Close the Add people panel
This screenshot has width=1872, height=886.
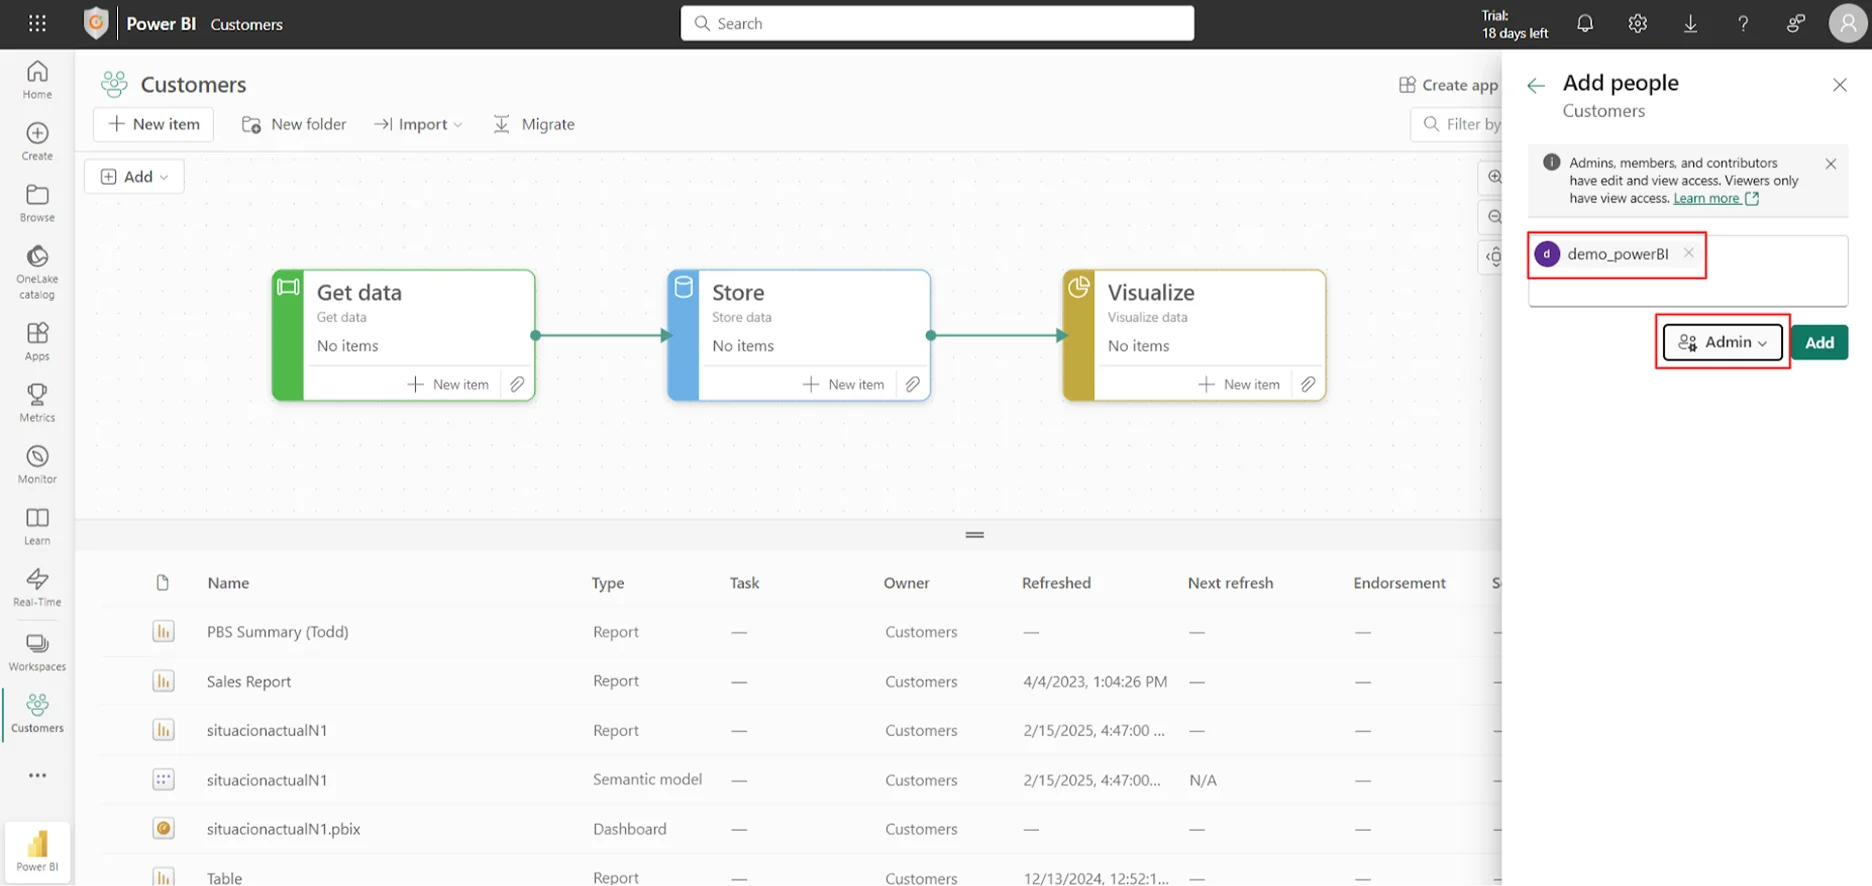[x=1839, y=85]
